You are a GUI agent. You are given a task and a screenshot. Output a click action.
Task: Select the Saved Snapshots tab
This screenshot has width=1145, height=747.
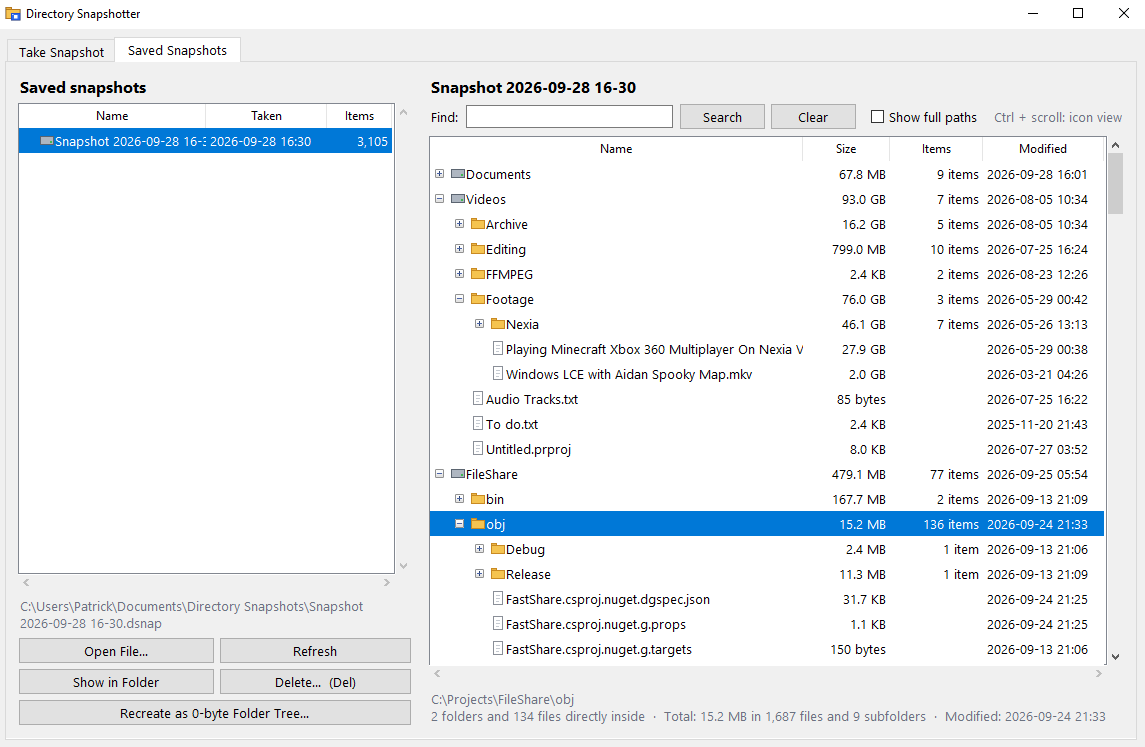pos(177,50)
